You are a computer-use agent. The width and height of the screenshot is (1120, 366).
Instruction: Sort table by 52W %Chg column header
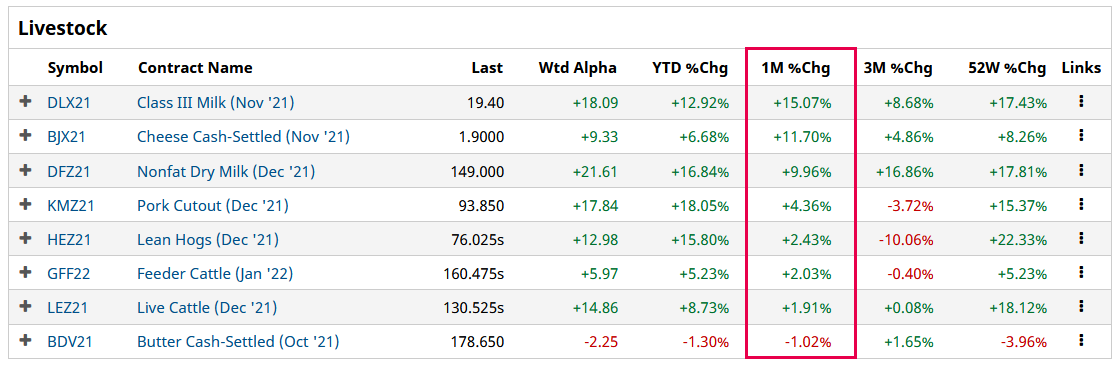(x=1007, y=68)
